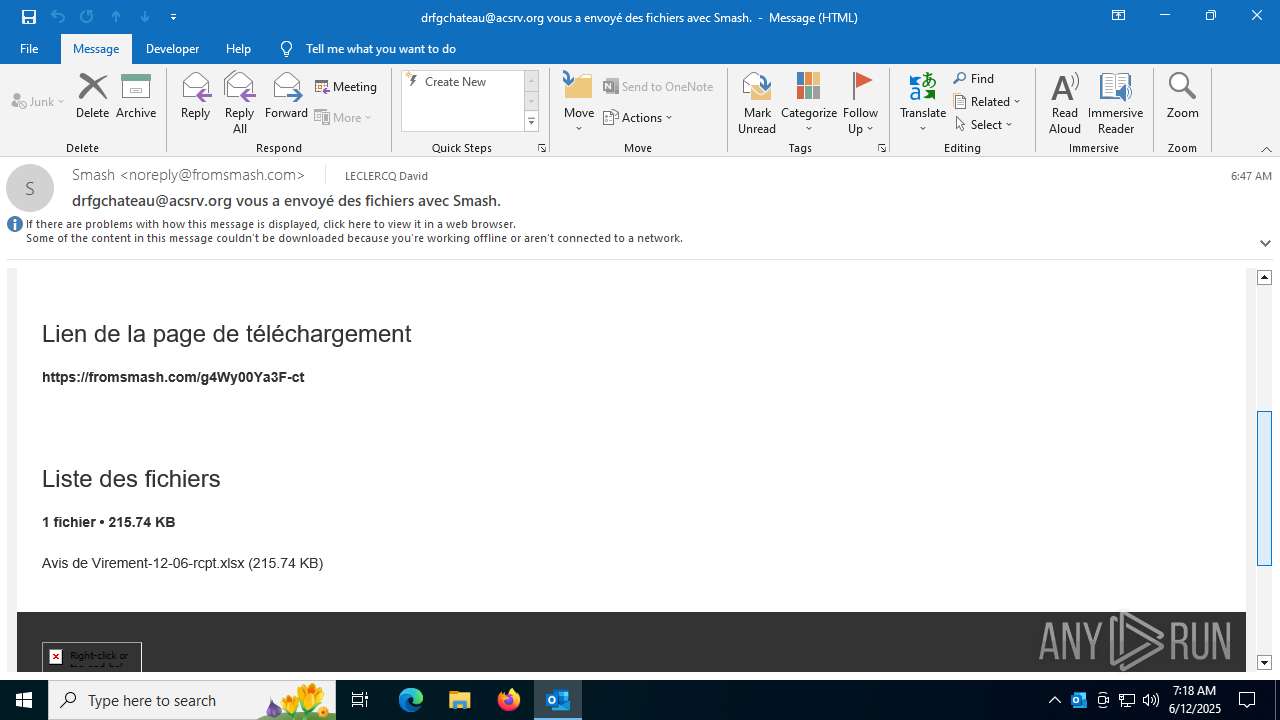1280x720 pixels.
Task: Open the Move folder dropdown
Action: (579, 102)
